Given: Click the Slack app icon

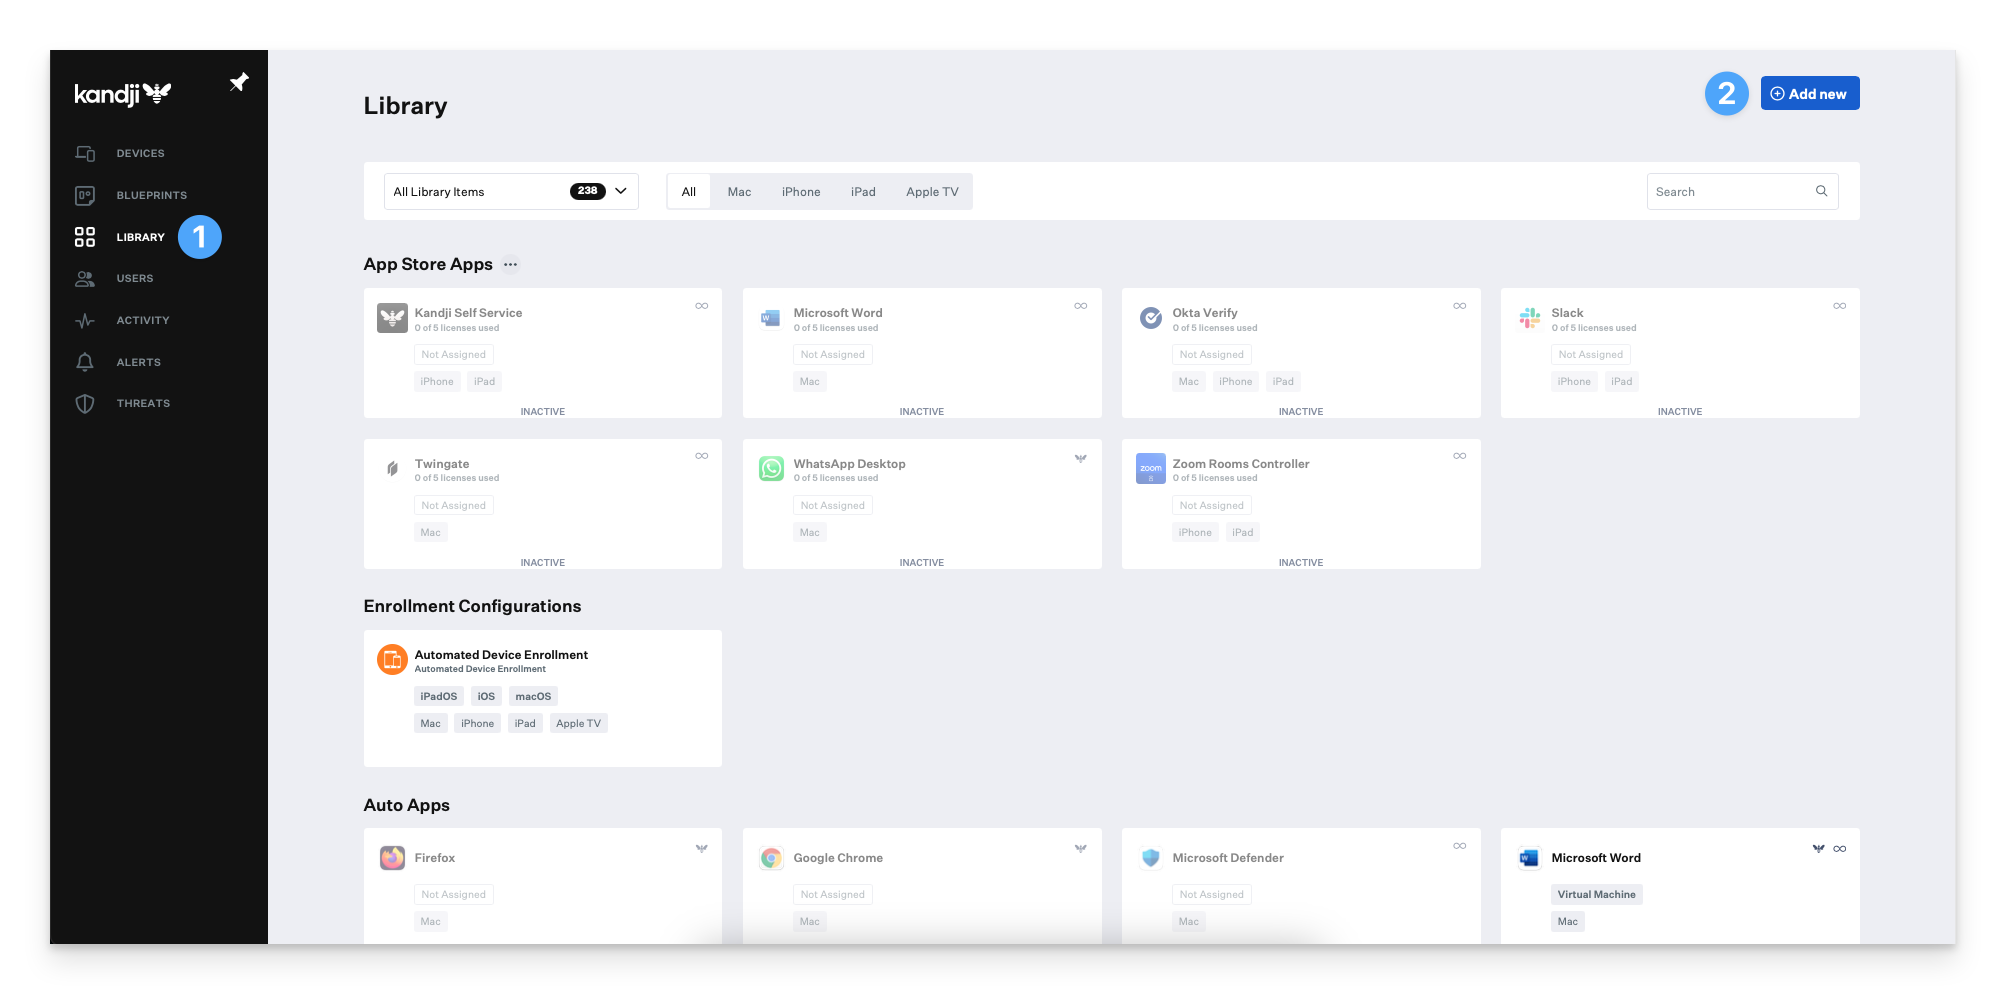Looking at the screenshot, I should [1530, 318].
